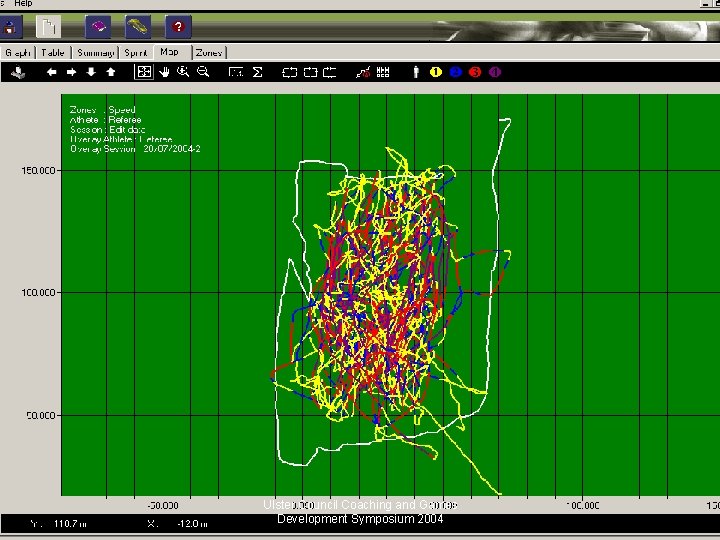
Task: Click the -12.0 m X coordinate readout
Action: click(192, 523)
